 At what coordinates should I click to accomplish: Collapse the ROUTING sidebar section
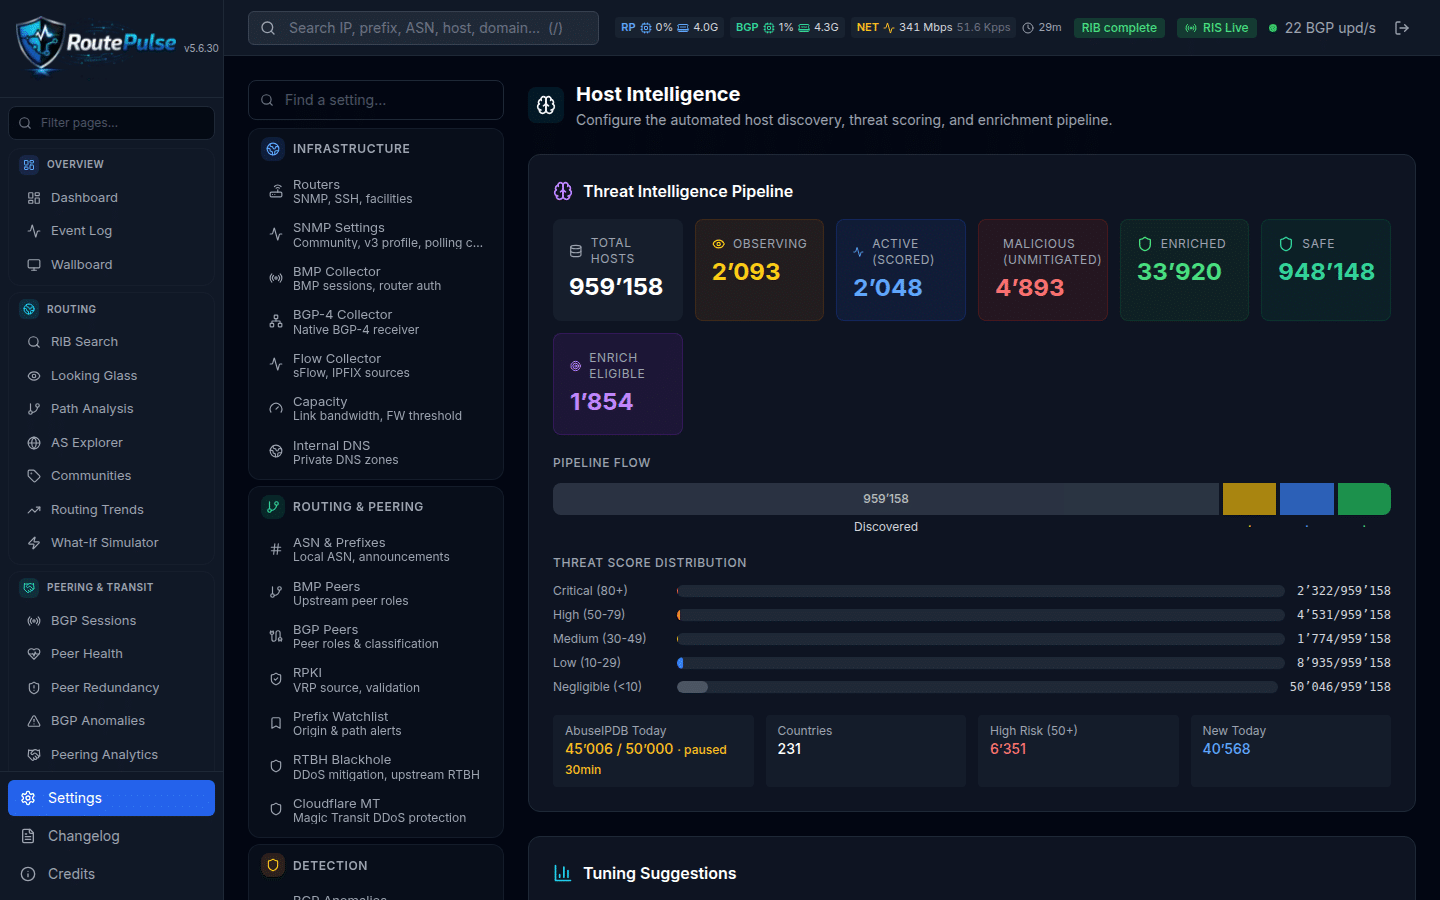[x=111, y=309]
